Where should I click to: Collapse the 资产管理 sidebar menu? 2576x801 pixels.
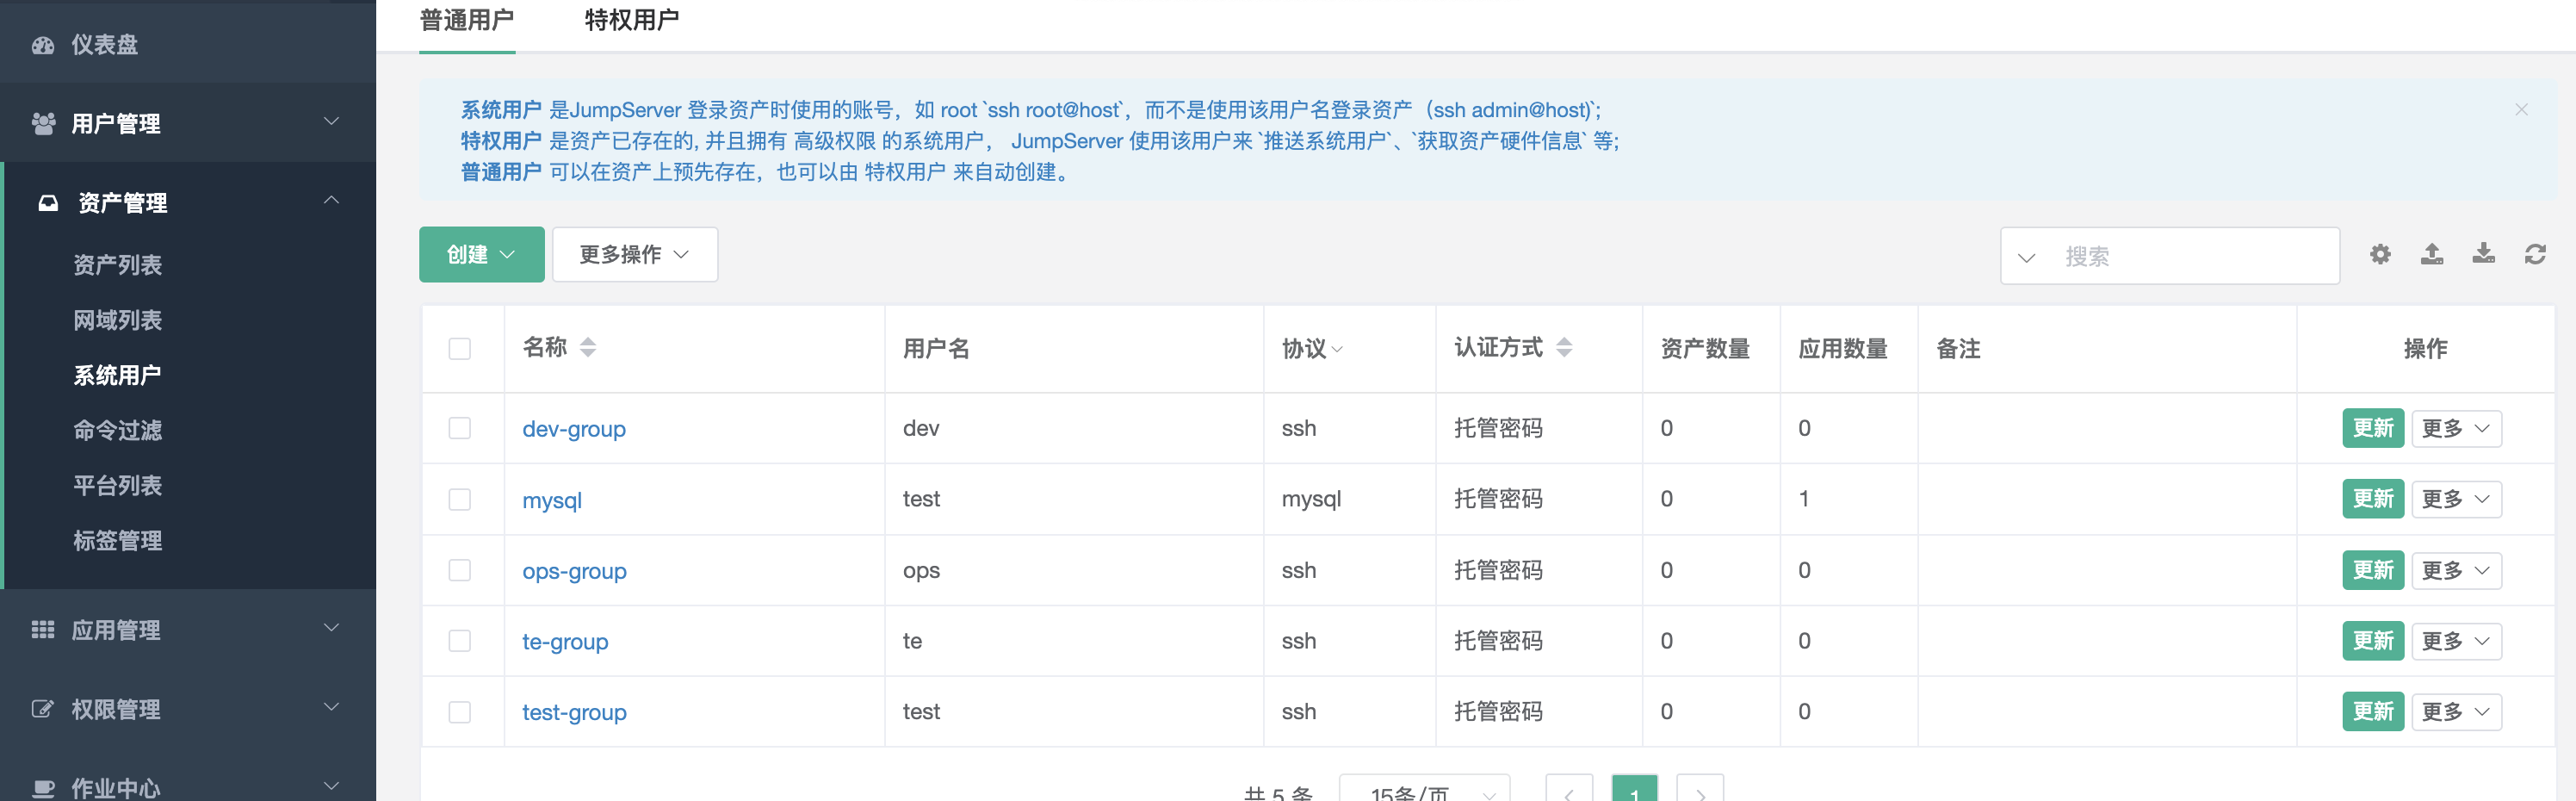pyautogui.click(x=188, y=202)
